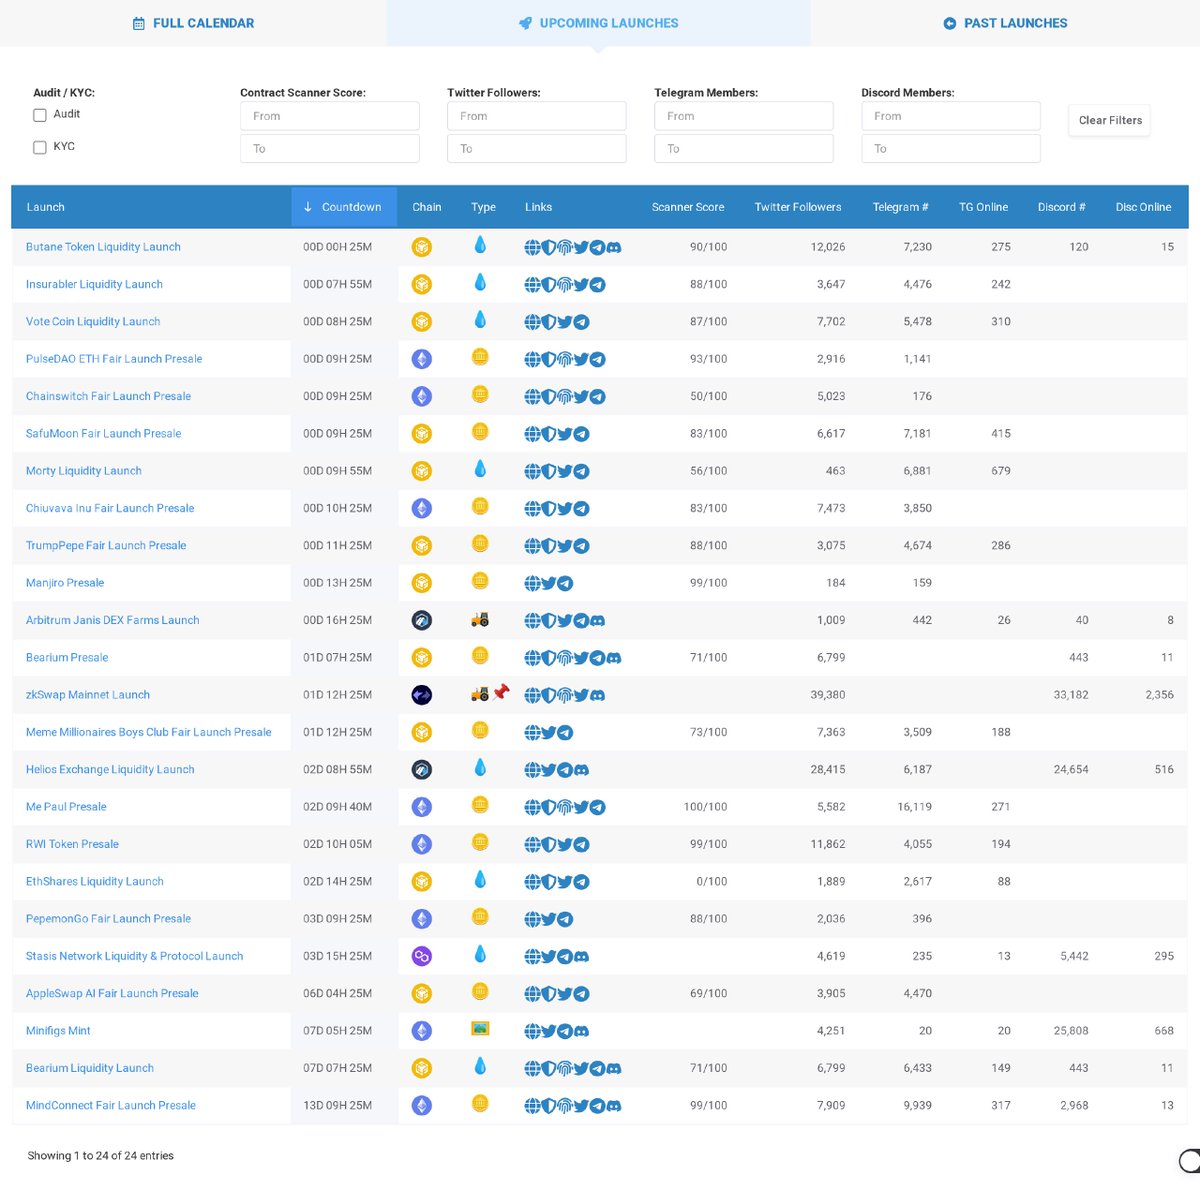Click tractor farm type icon for Arbitrum Janis
1200x1190 pixels.
click(x=480, y=619)
